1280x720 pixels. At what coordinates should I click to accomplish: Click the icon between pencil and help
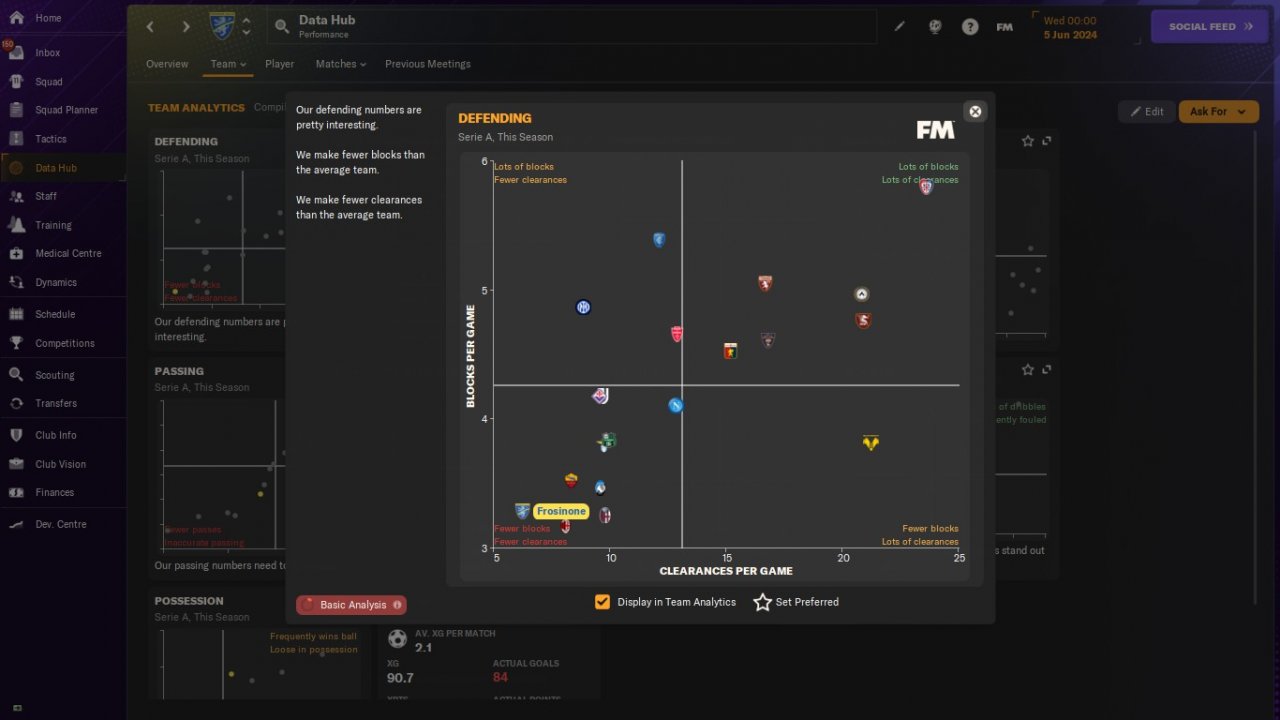(935, 27)
